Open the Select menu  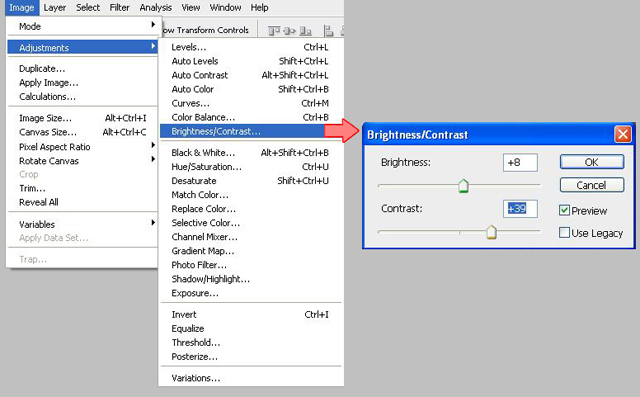tap(88, 8)
